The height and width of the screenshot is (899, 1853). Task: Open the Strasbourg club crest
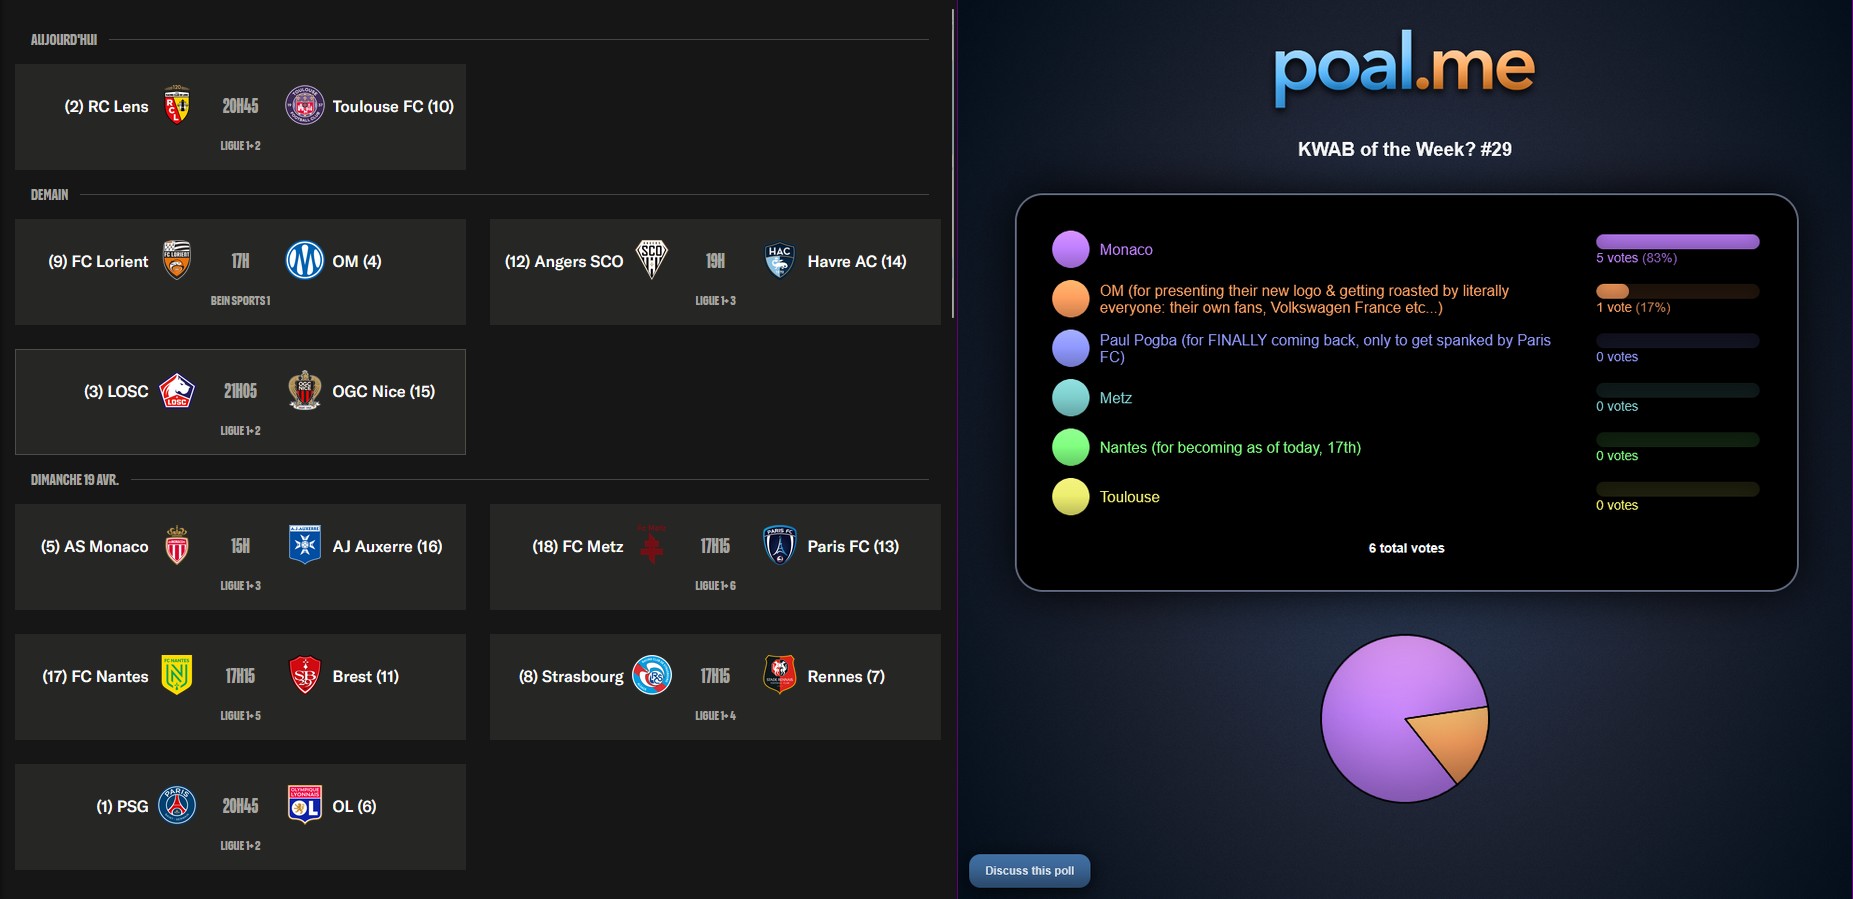(x=652, y=675)
